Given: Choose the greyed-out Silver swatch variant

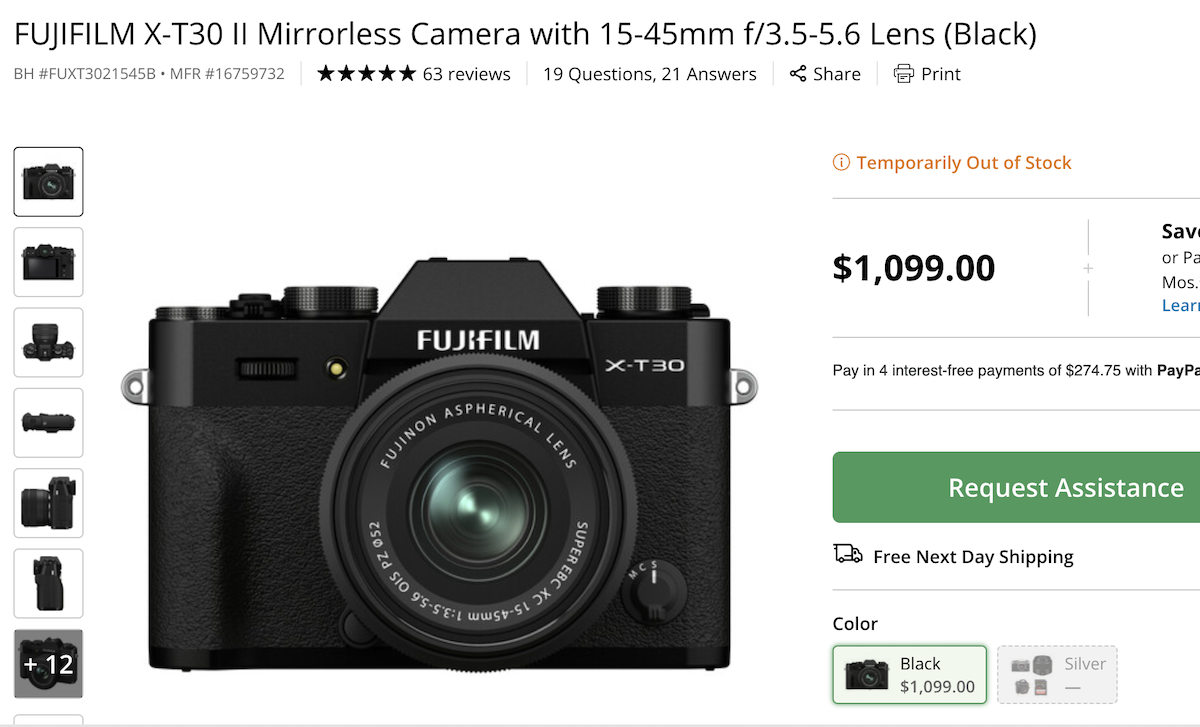Looking at the screenshot, I should point(1056,674).
